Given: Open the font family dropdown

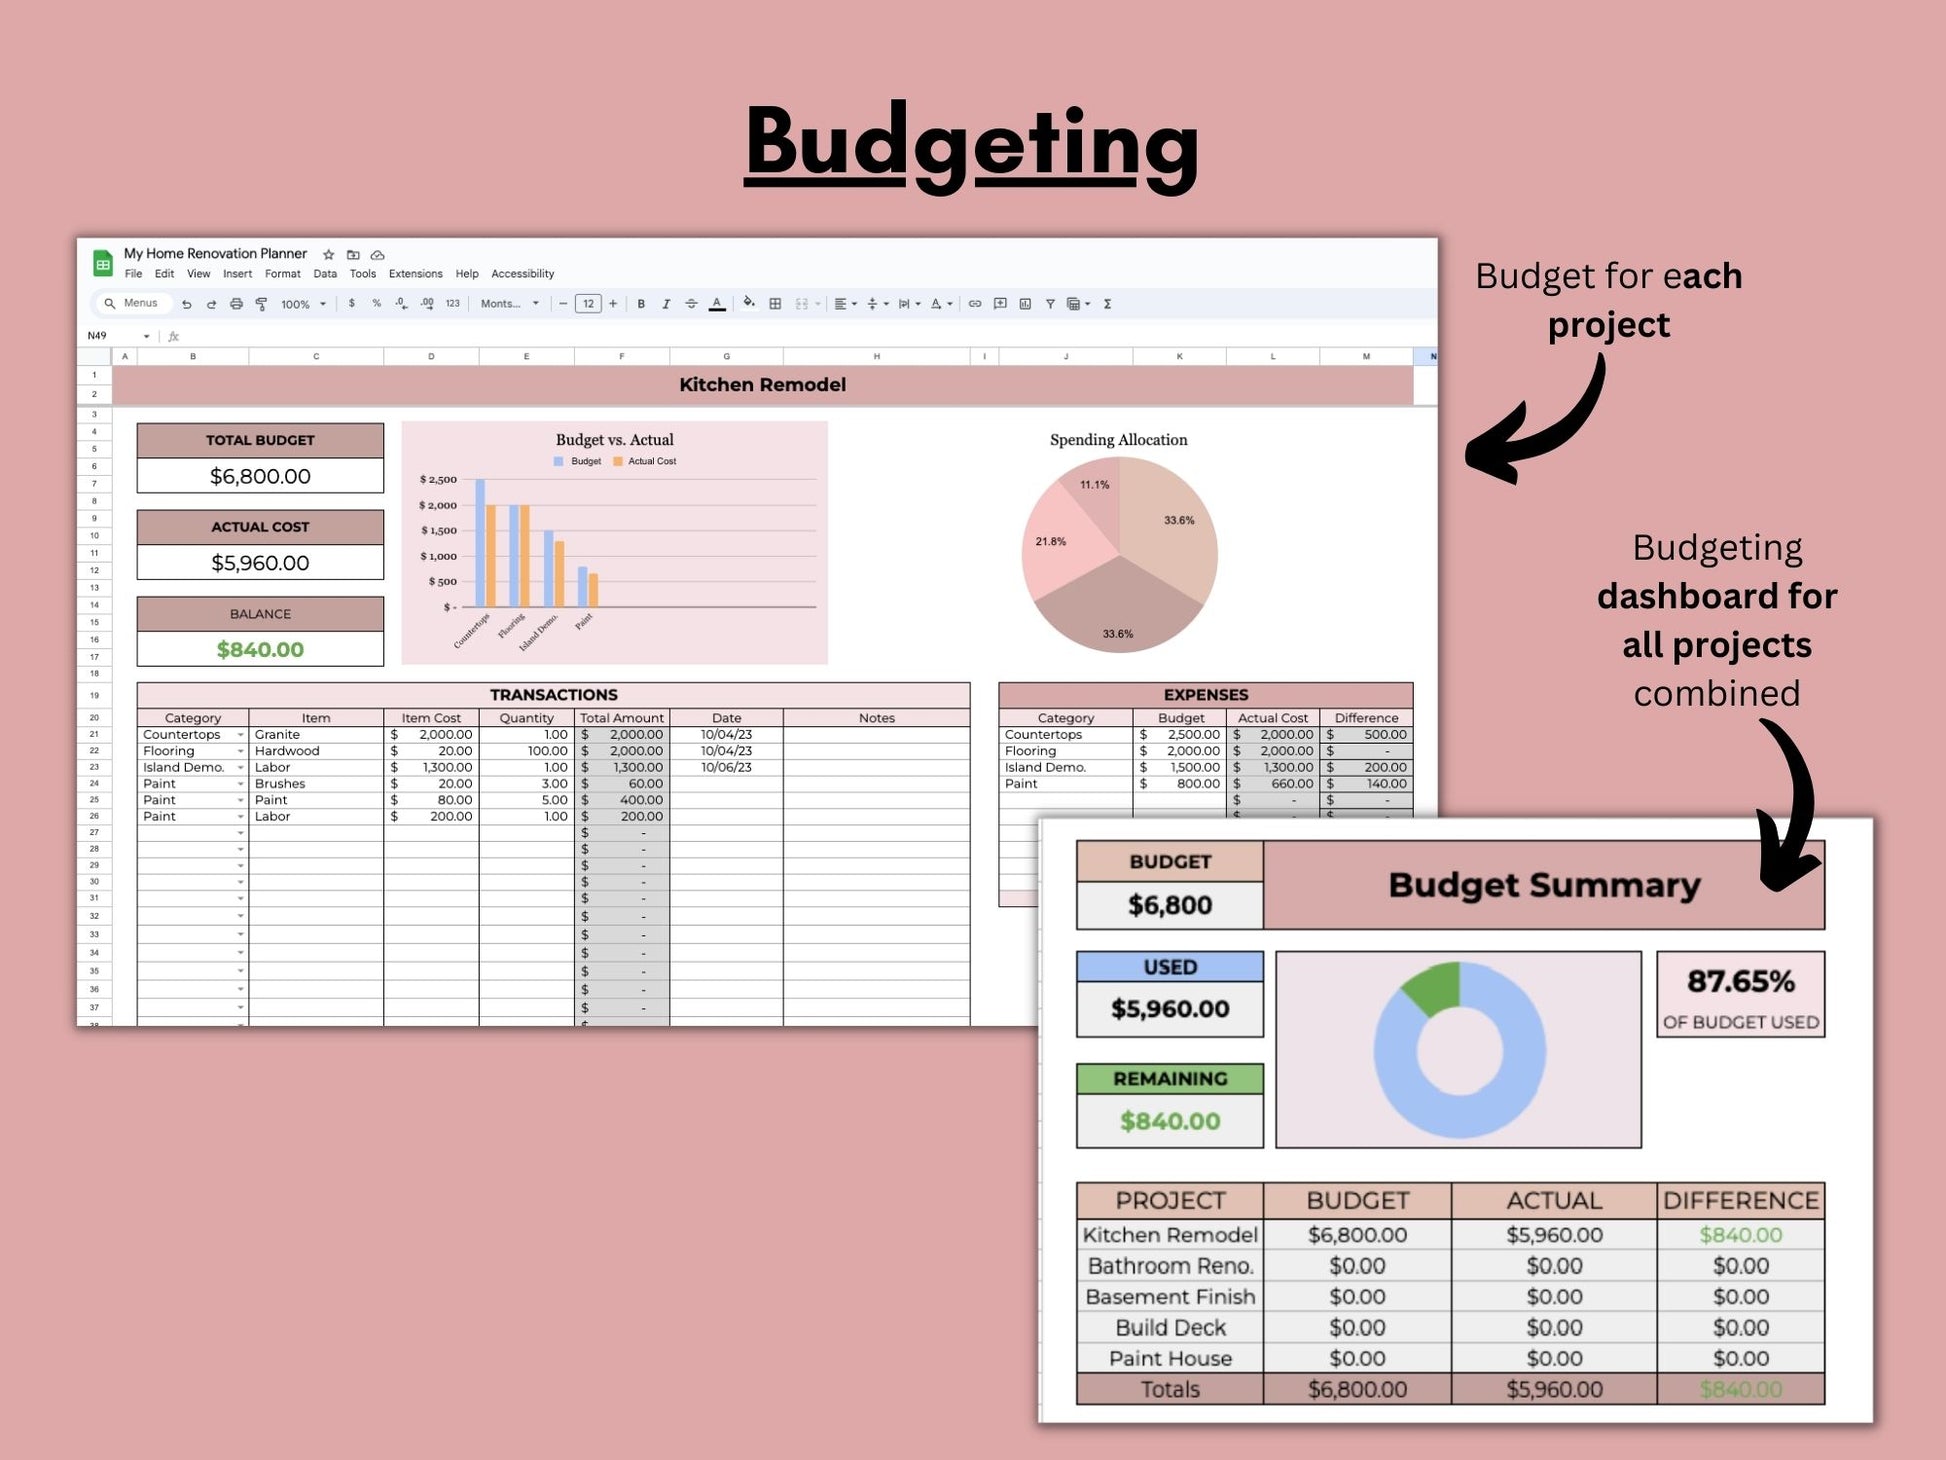Looking at the screenshot, I should 509,304.
